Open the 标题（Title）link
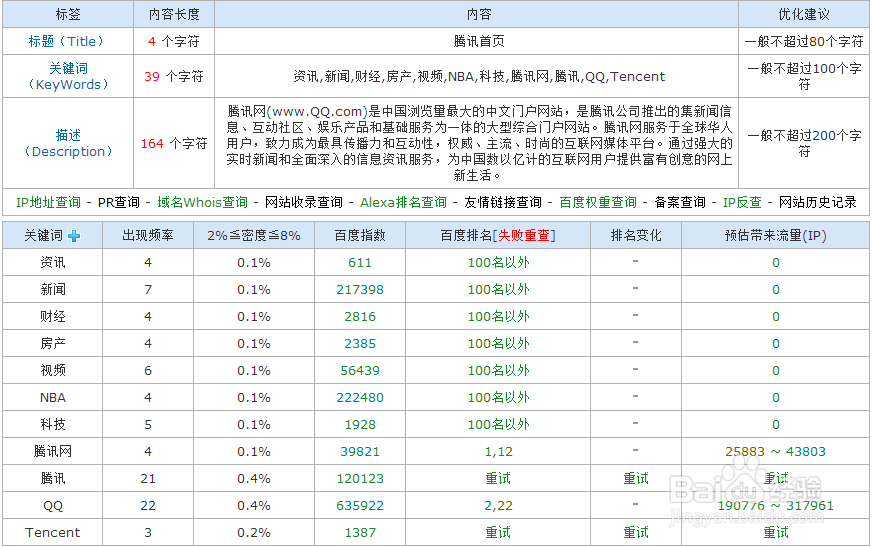This screenshot has width=872, height=547. 67,41
